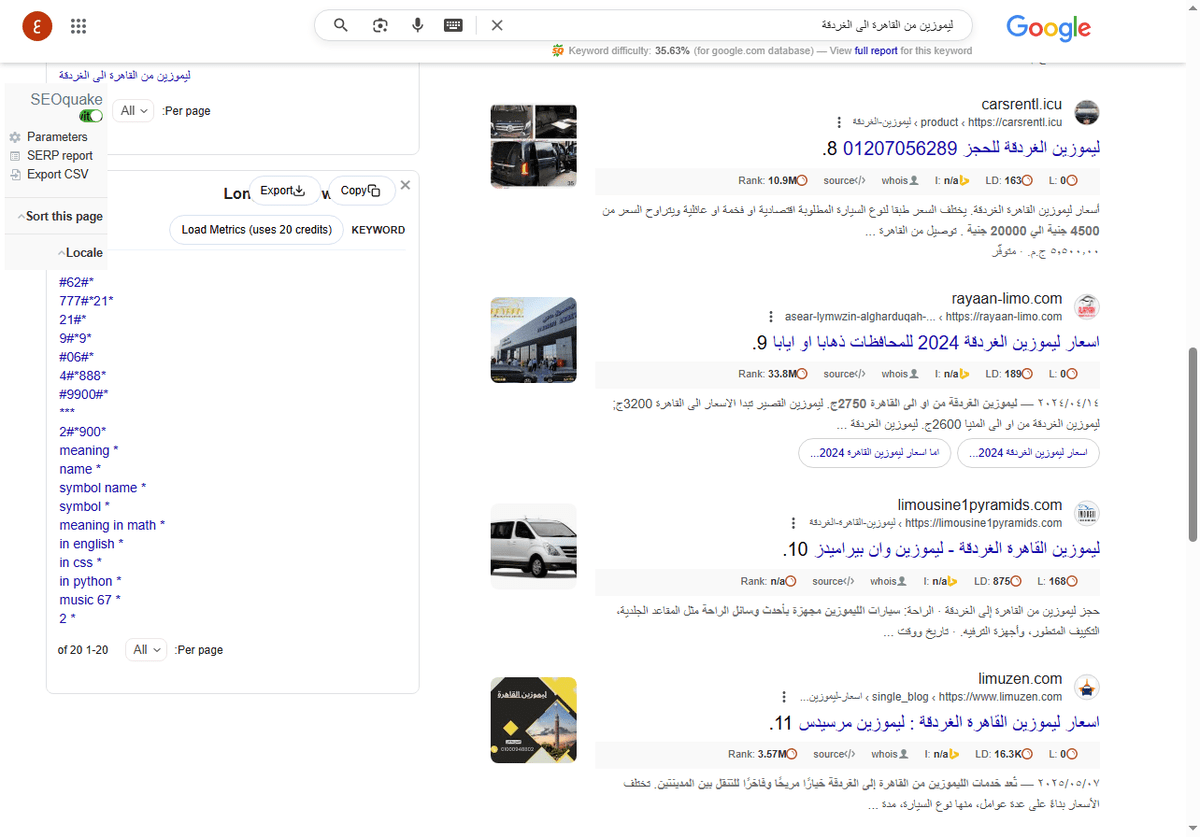
Task: View page source via the source</> icon for carsrentl.icu
Action: pos(843,179)
